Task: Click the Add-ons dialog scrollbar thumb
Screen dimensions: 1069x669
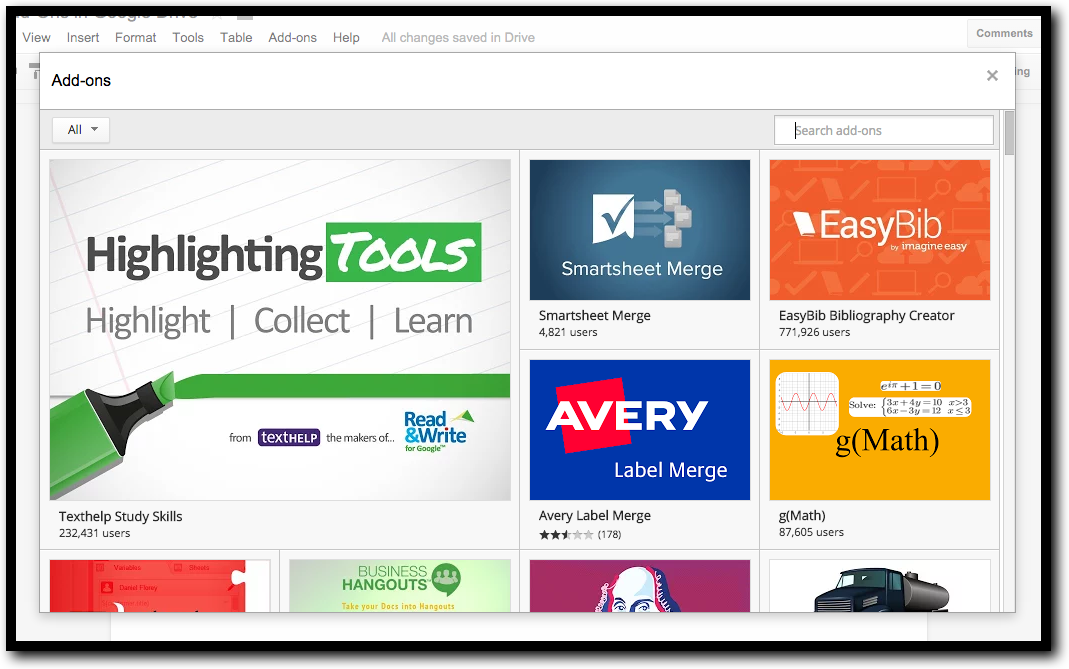Action: (x=1009, y=133)
